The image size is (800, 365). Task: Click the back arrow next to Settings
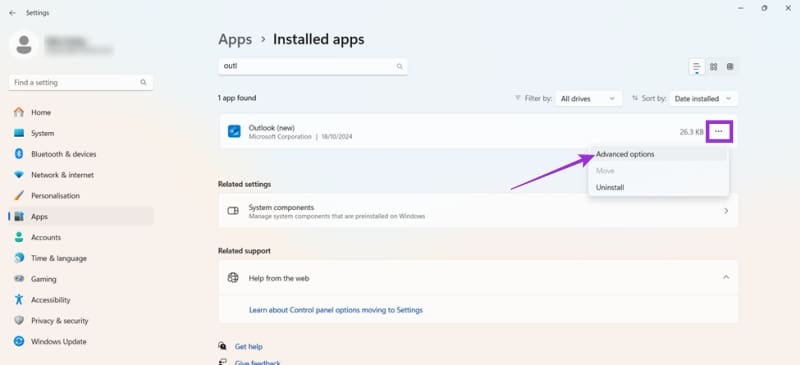12,13
